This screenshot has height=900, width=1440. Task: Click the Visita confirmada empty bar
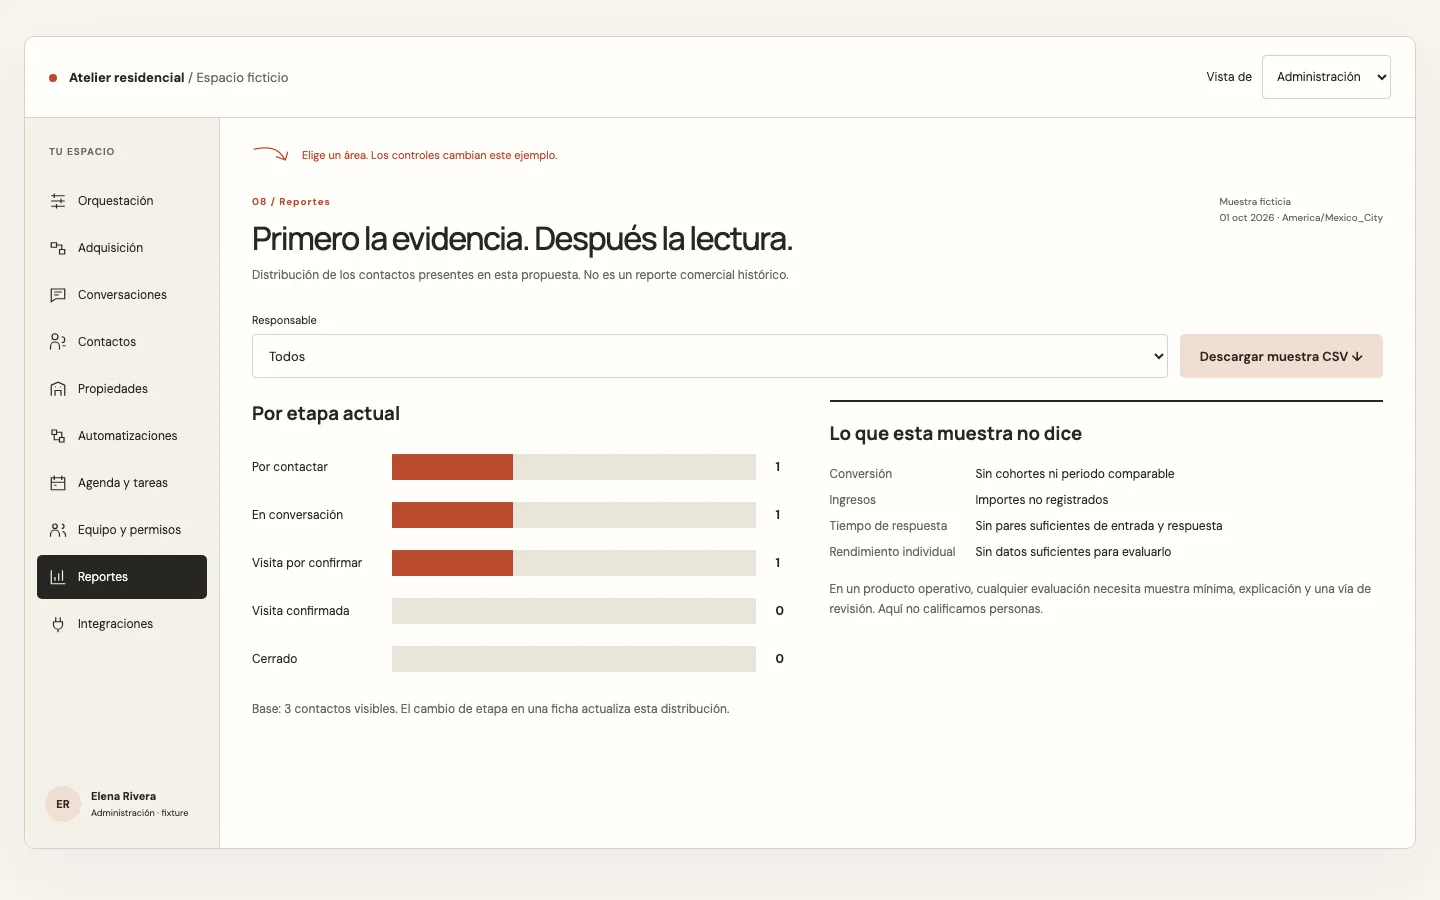coord(574,611)
